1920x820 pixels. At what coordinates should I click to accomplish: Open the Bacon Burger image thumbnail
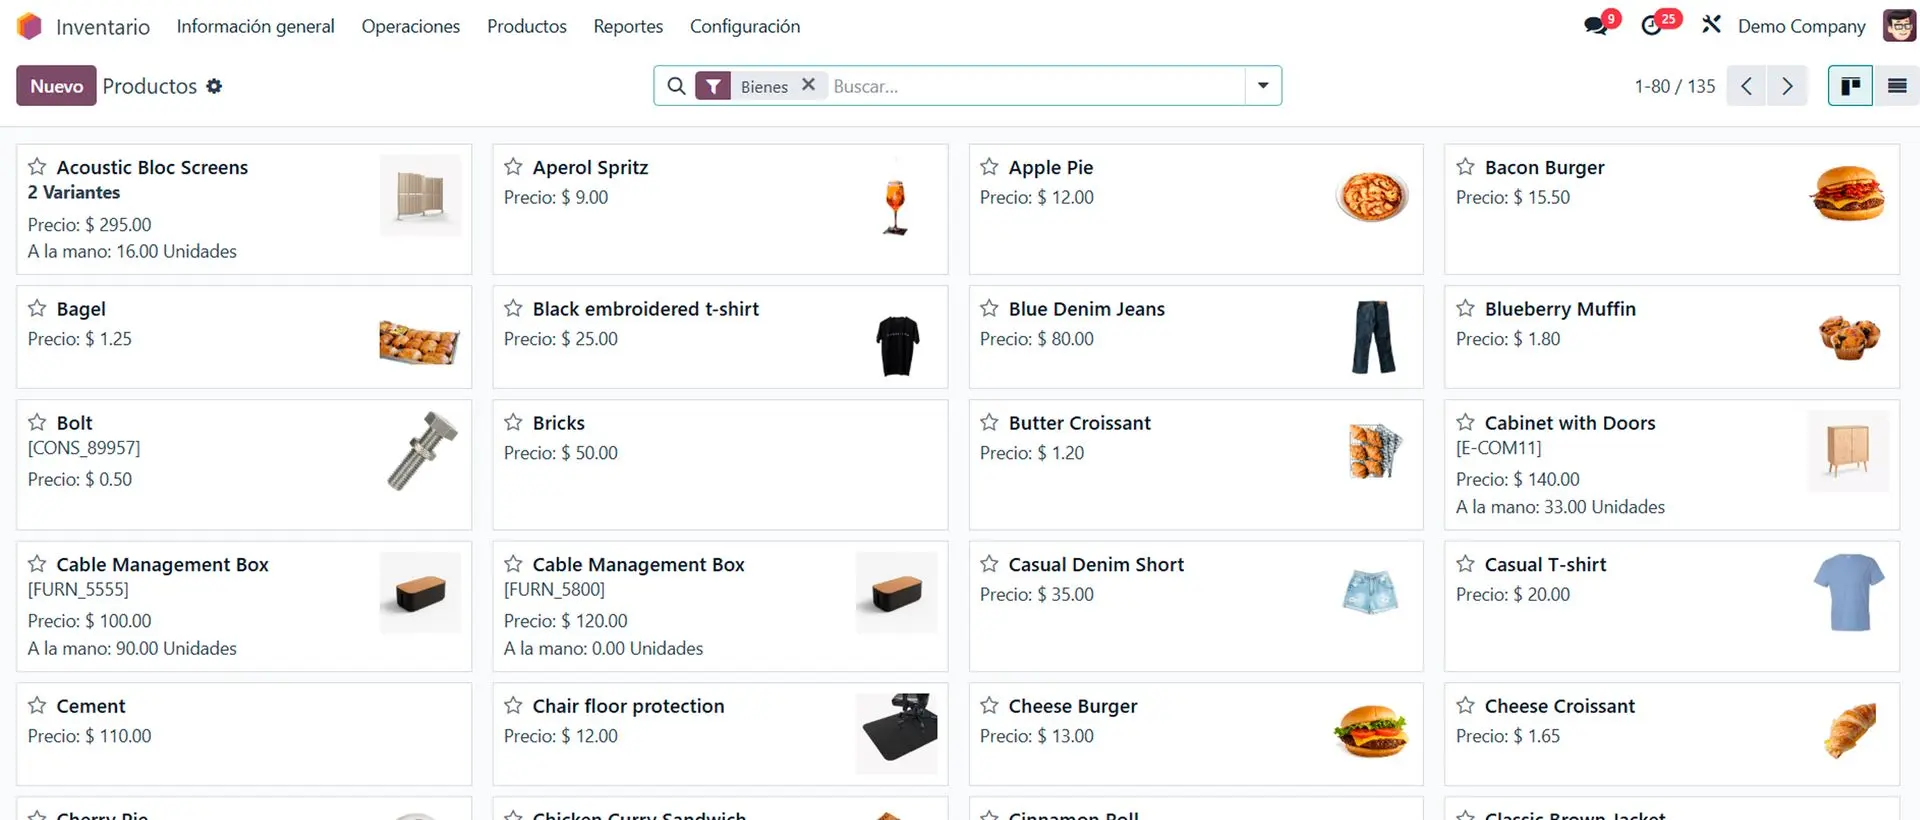[x=1848, y=194]
